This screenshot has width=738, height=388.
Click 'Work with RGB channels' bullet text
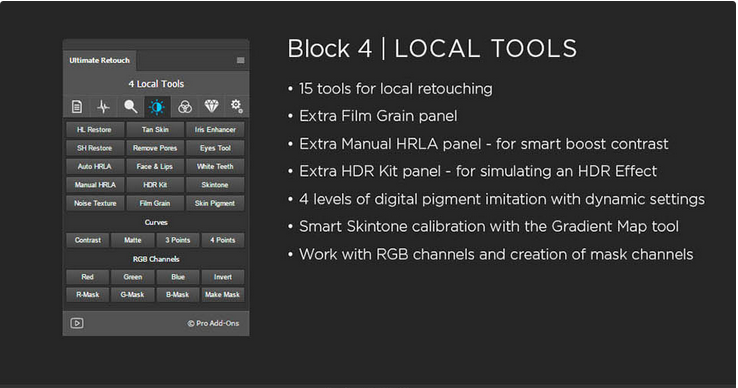tap(497, 254)
